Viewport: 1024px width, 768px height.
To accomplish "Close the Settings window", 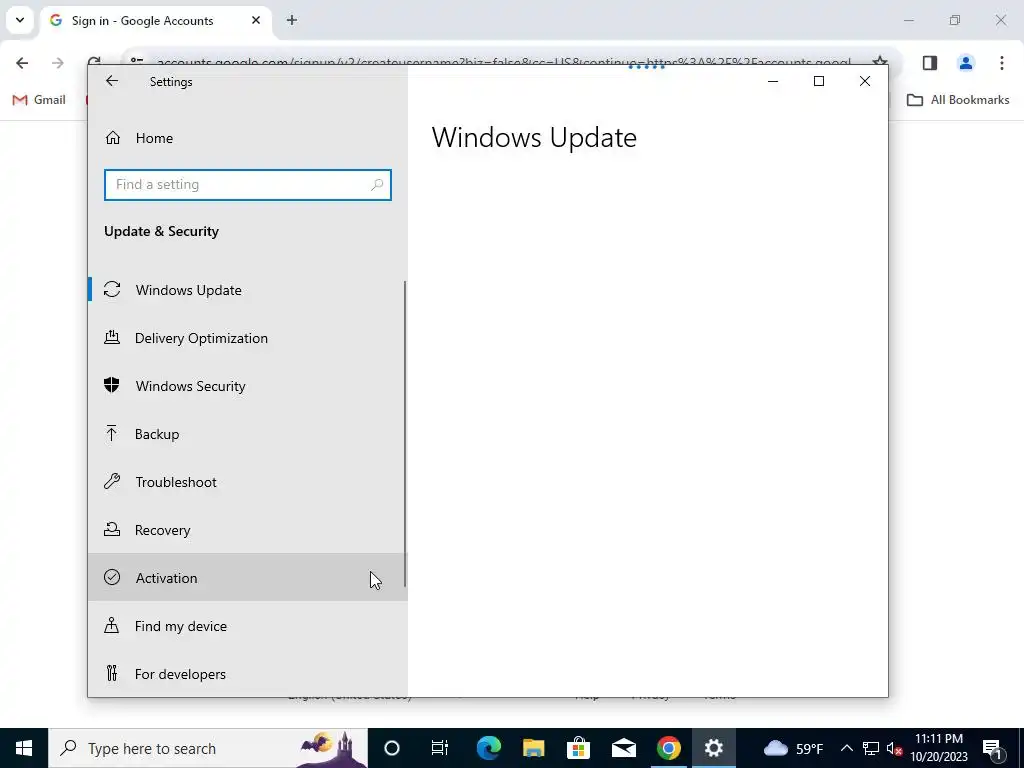I will tap(865, 81).
